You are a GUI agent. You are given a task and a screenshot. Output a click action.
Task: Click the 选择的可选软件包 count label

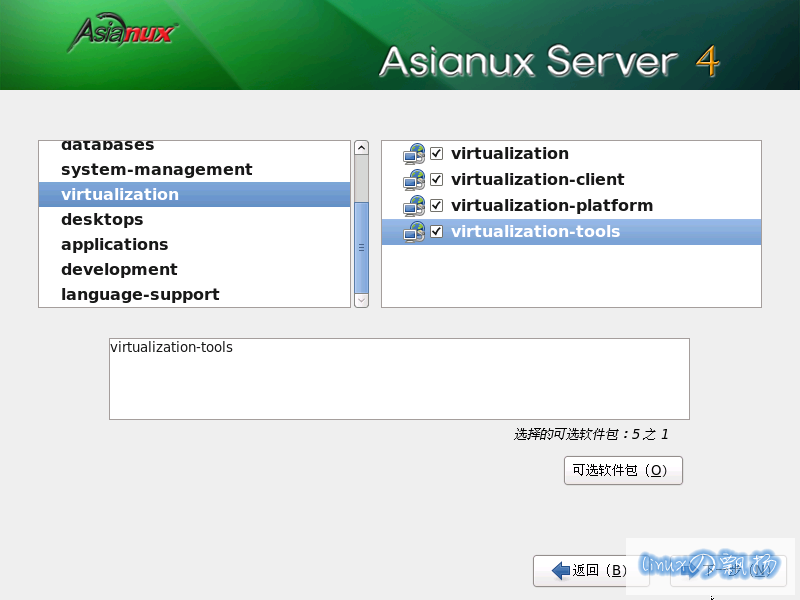point(591,434)
